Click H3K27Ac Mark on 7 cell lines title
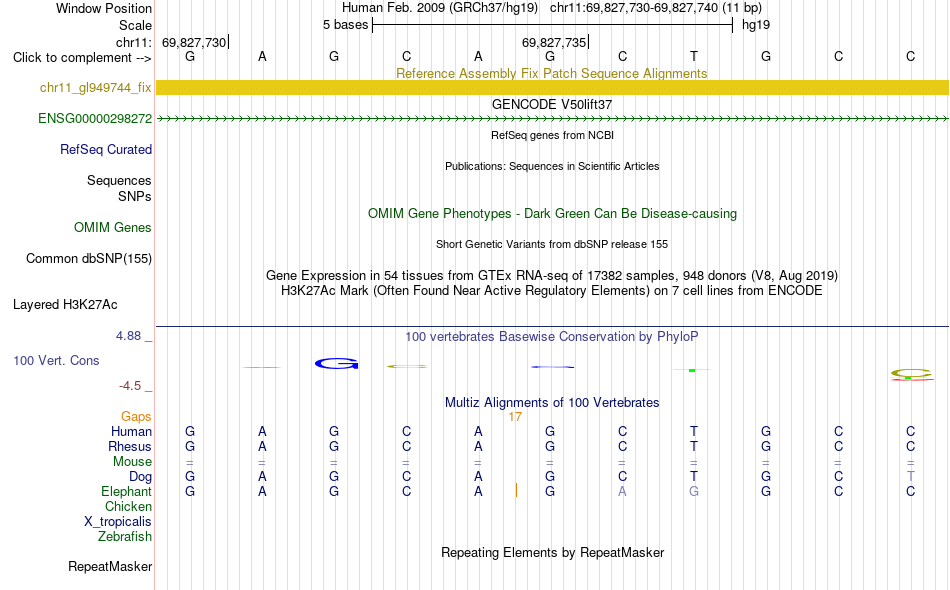Viewport: 950px width, 590px height. click(x=552, y=291)
